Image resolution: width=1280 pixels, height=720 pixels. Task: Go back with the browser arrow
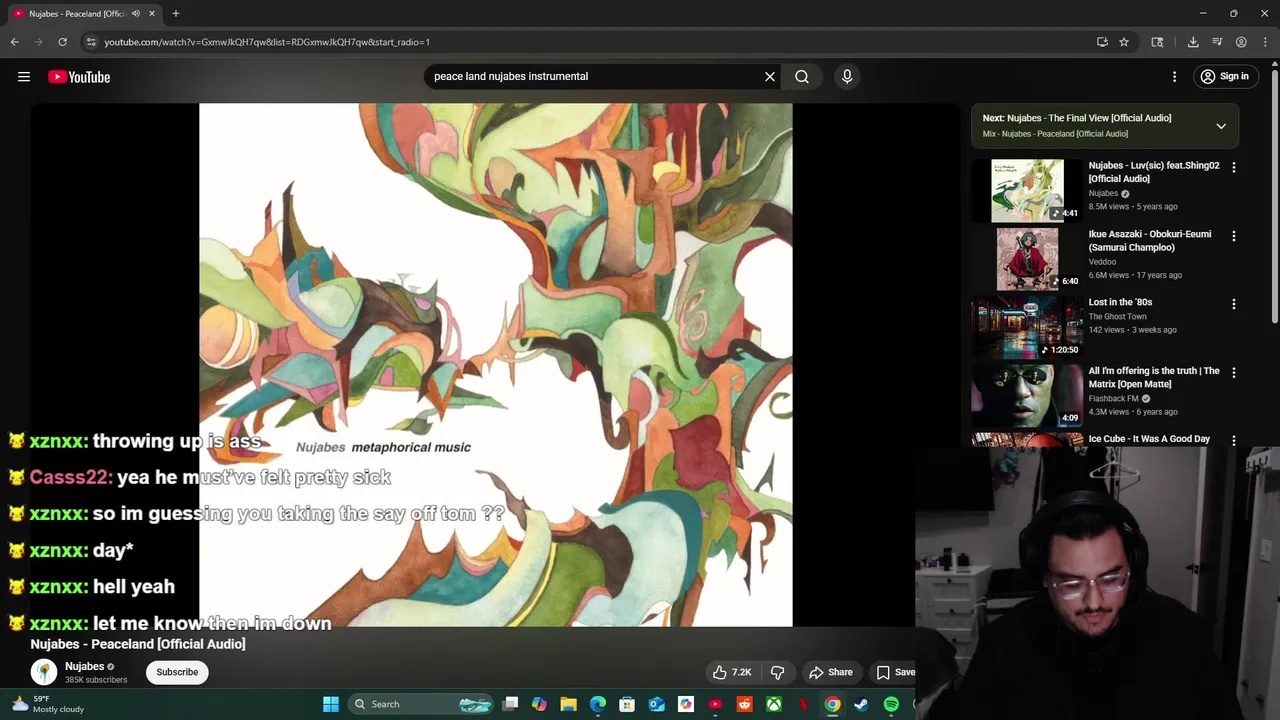pyautogui.click(x=14, y=42)
